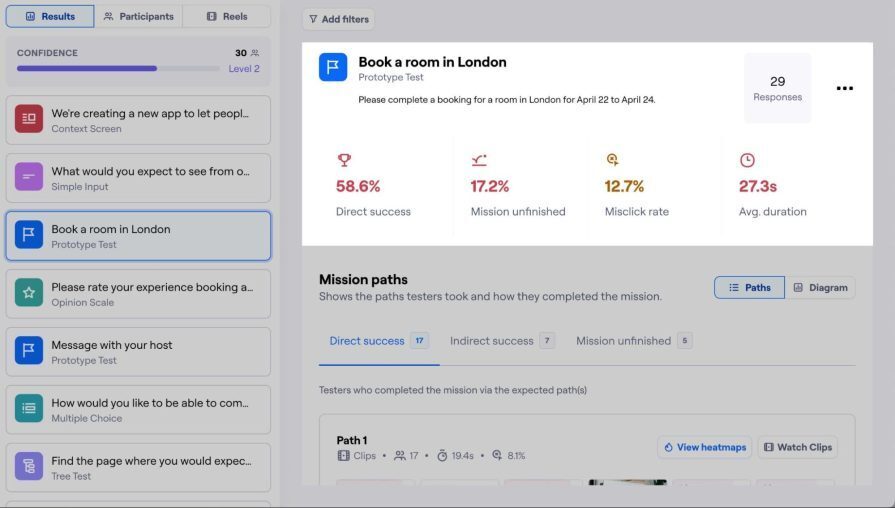
Task: Switch mission view to Paths
Action: (749, 288)
